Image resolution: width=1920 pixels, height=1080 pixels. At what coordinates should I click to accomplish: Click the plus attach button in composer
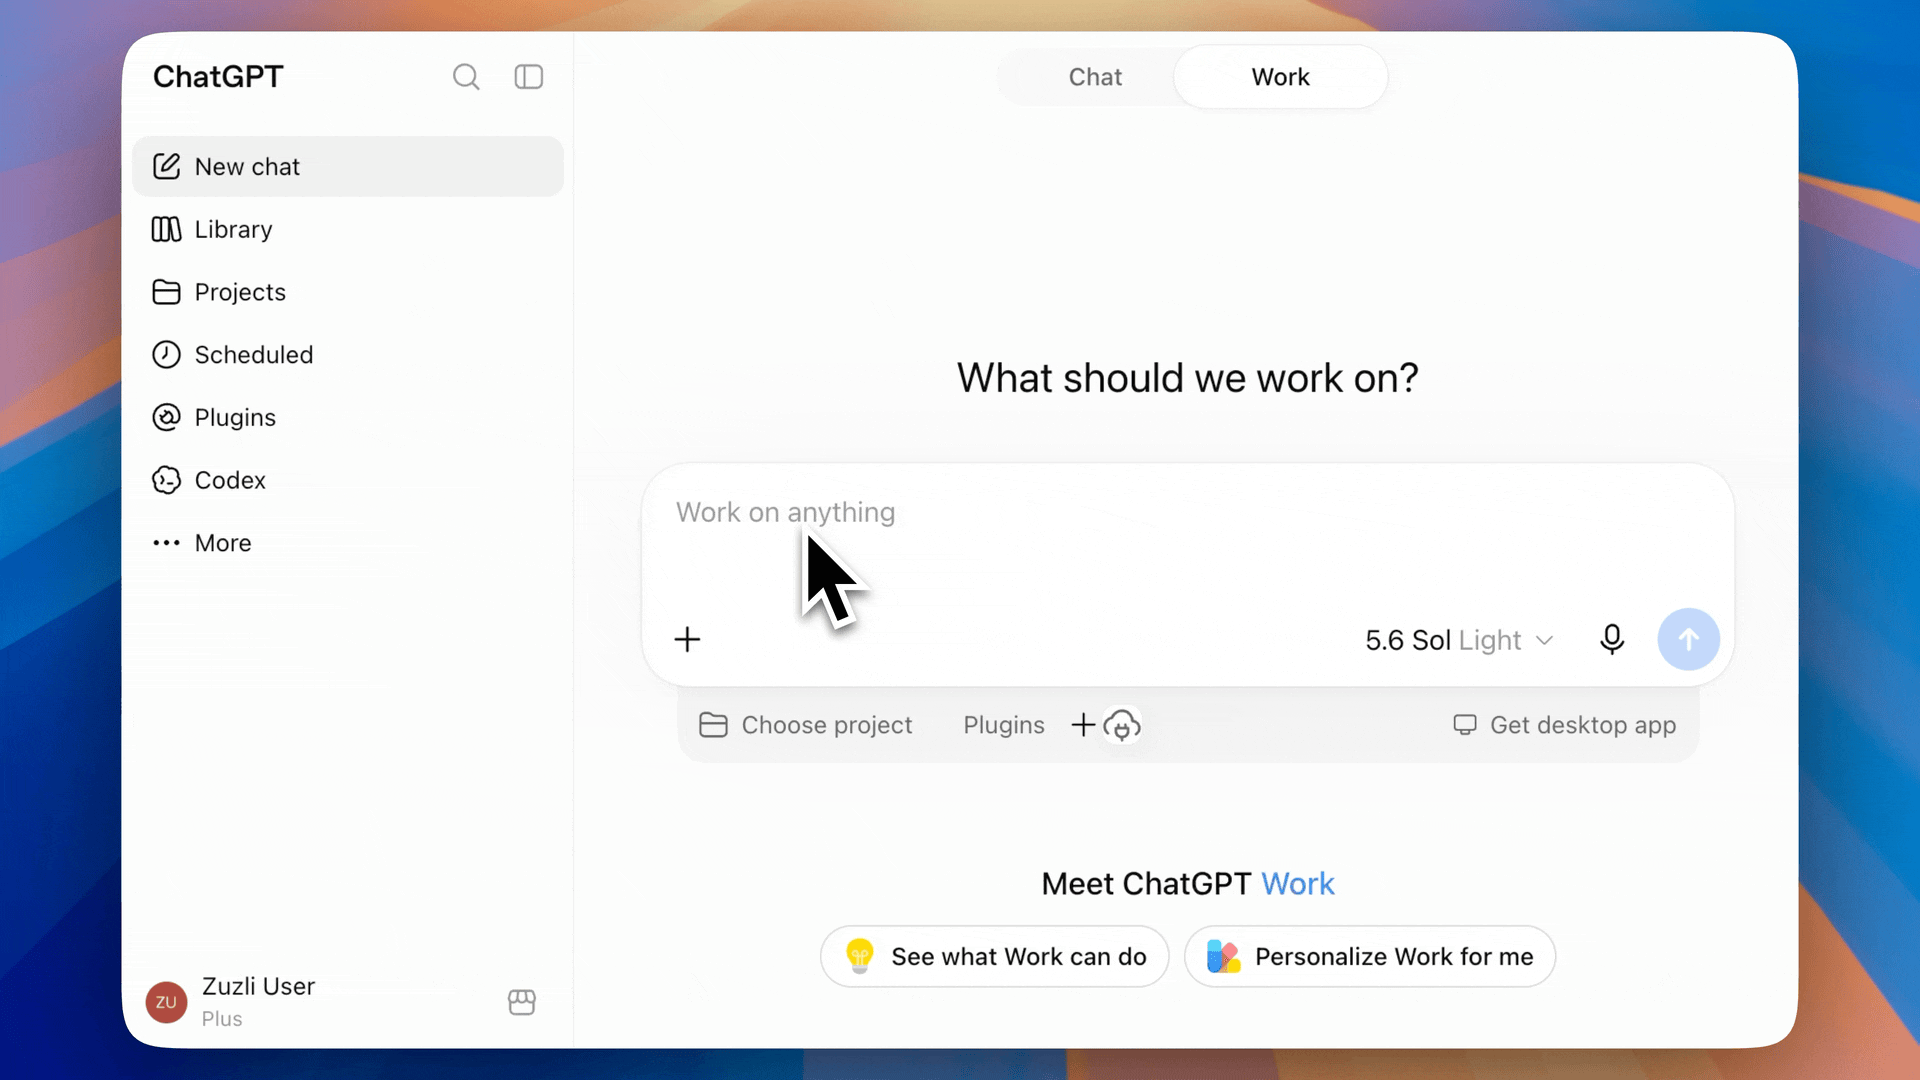tap(687, 640)
